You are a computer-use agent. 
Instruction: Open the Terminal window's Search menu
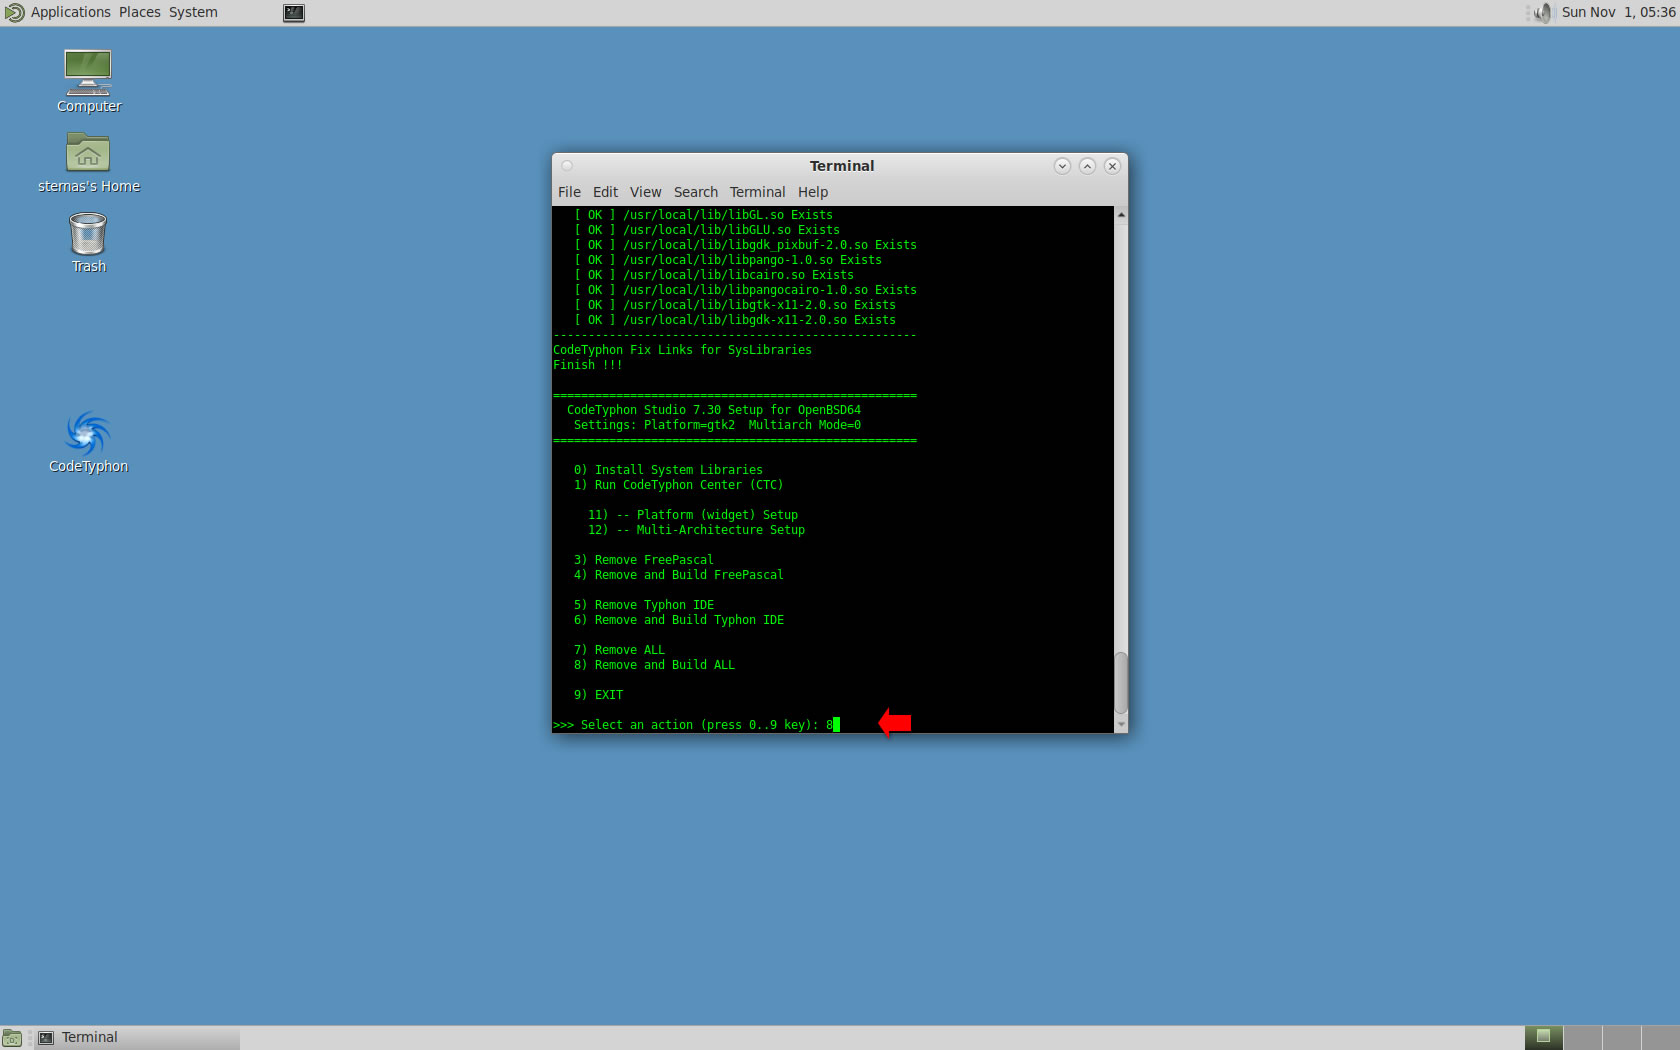tap(695, 192)
